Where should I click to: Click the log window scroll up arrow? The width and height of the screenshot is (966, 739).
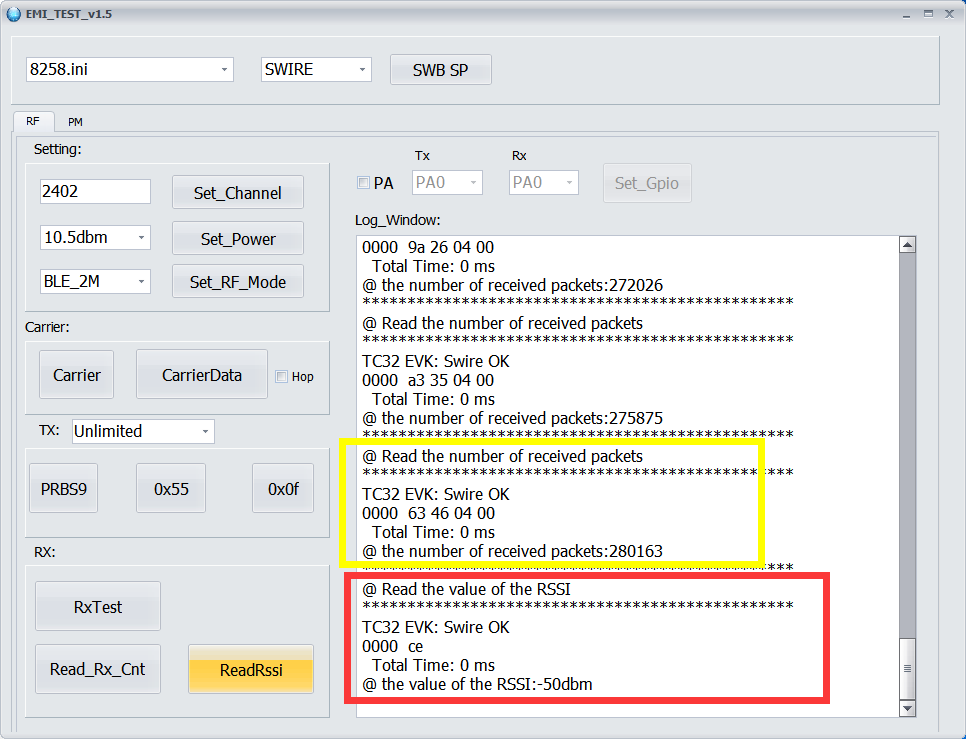[x=907, y=244]
